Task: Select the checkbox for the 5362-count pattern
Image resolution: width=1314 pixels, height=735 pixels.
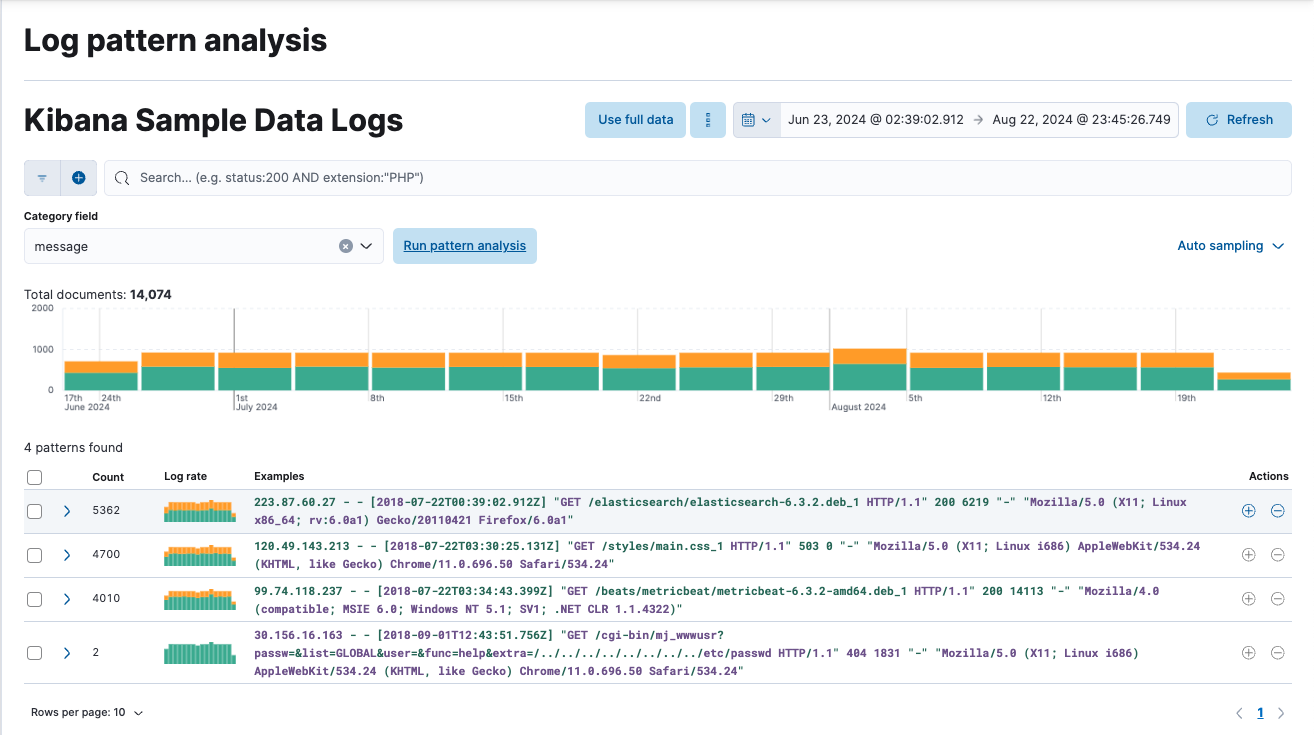Action: point(34,510)
